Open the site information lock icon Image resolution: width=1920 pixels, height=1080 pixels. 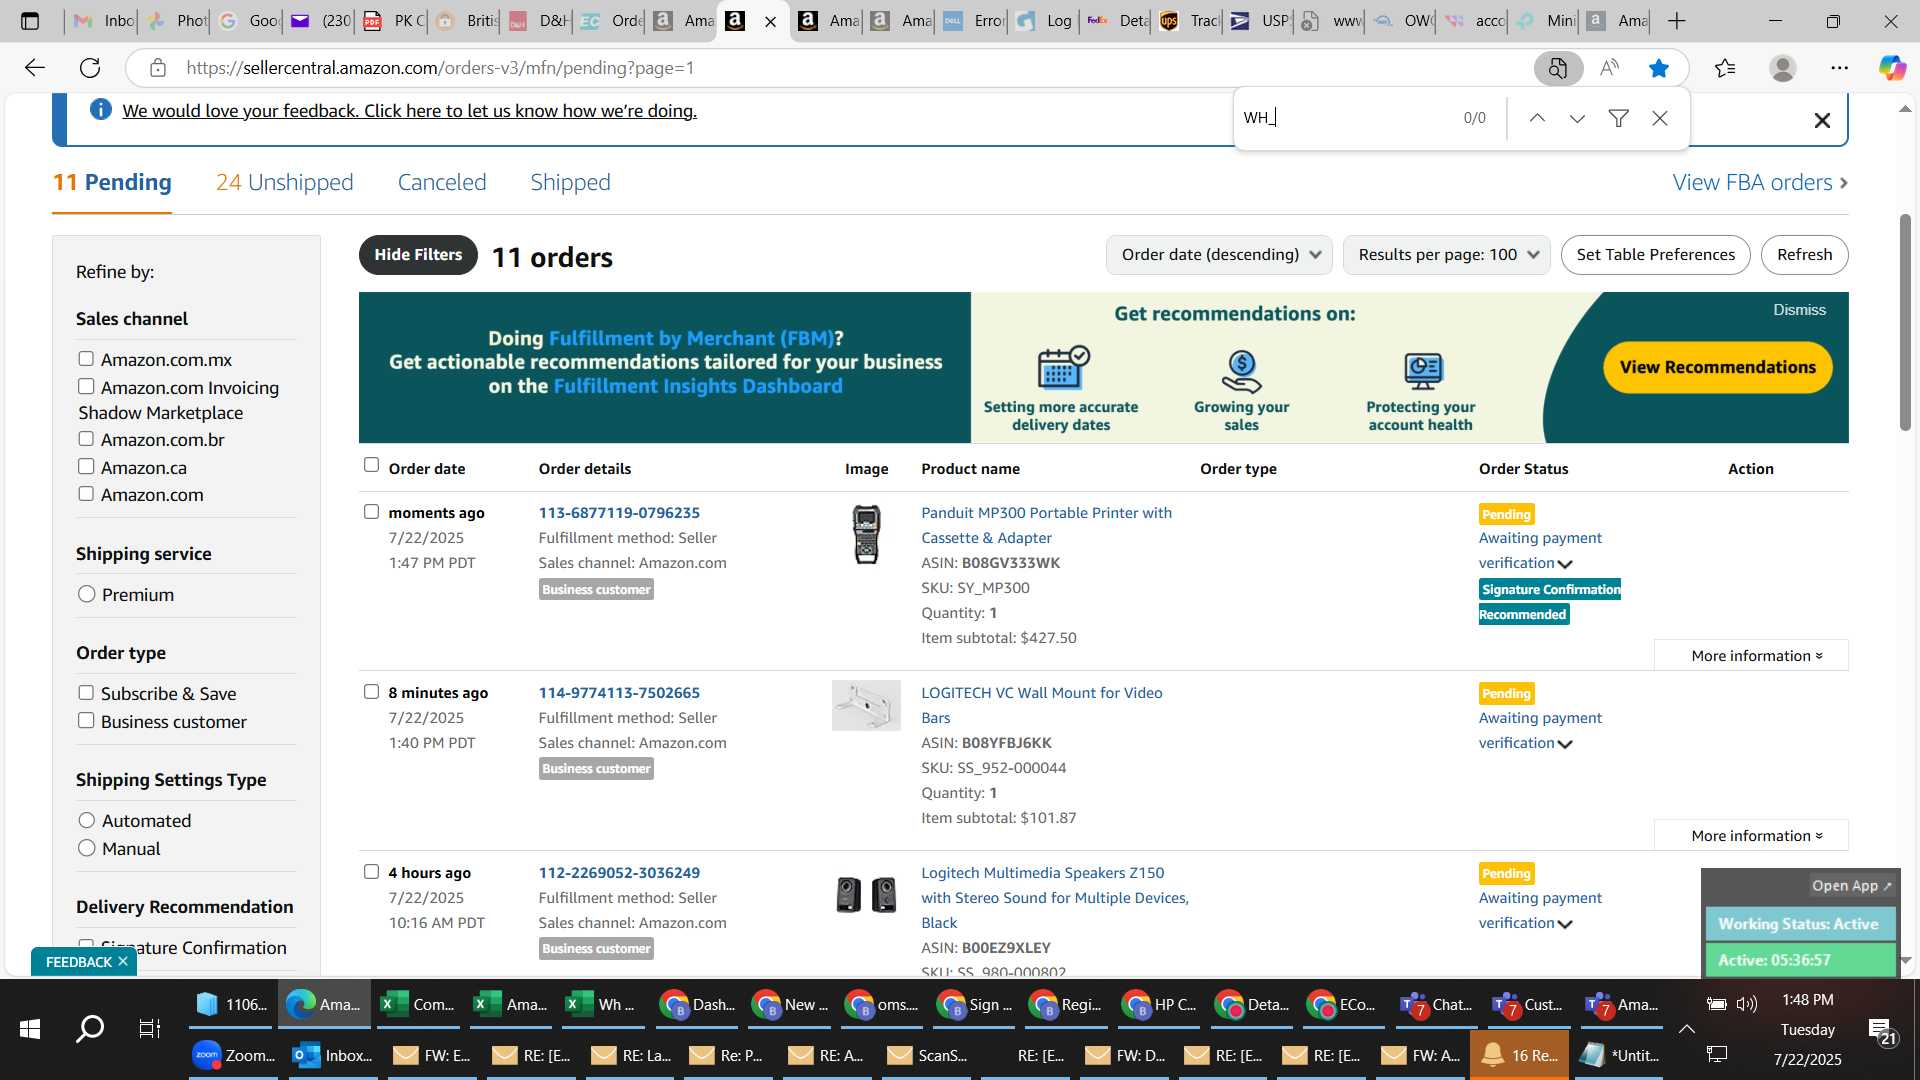[157, 68]
